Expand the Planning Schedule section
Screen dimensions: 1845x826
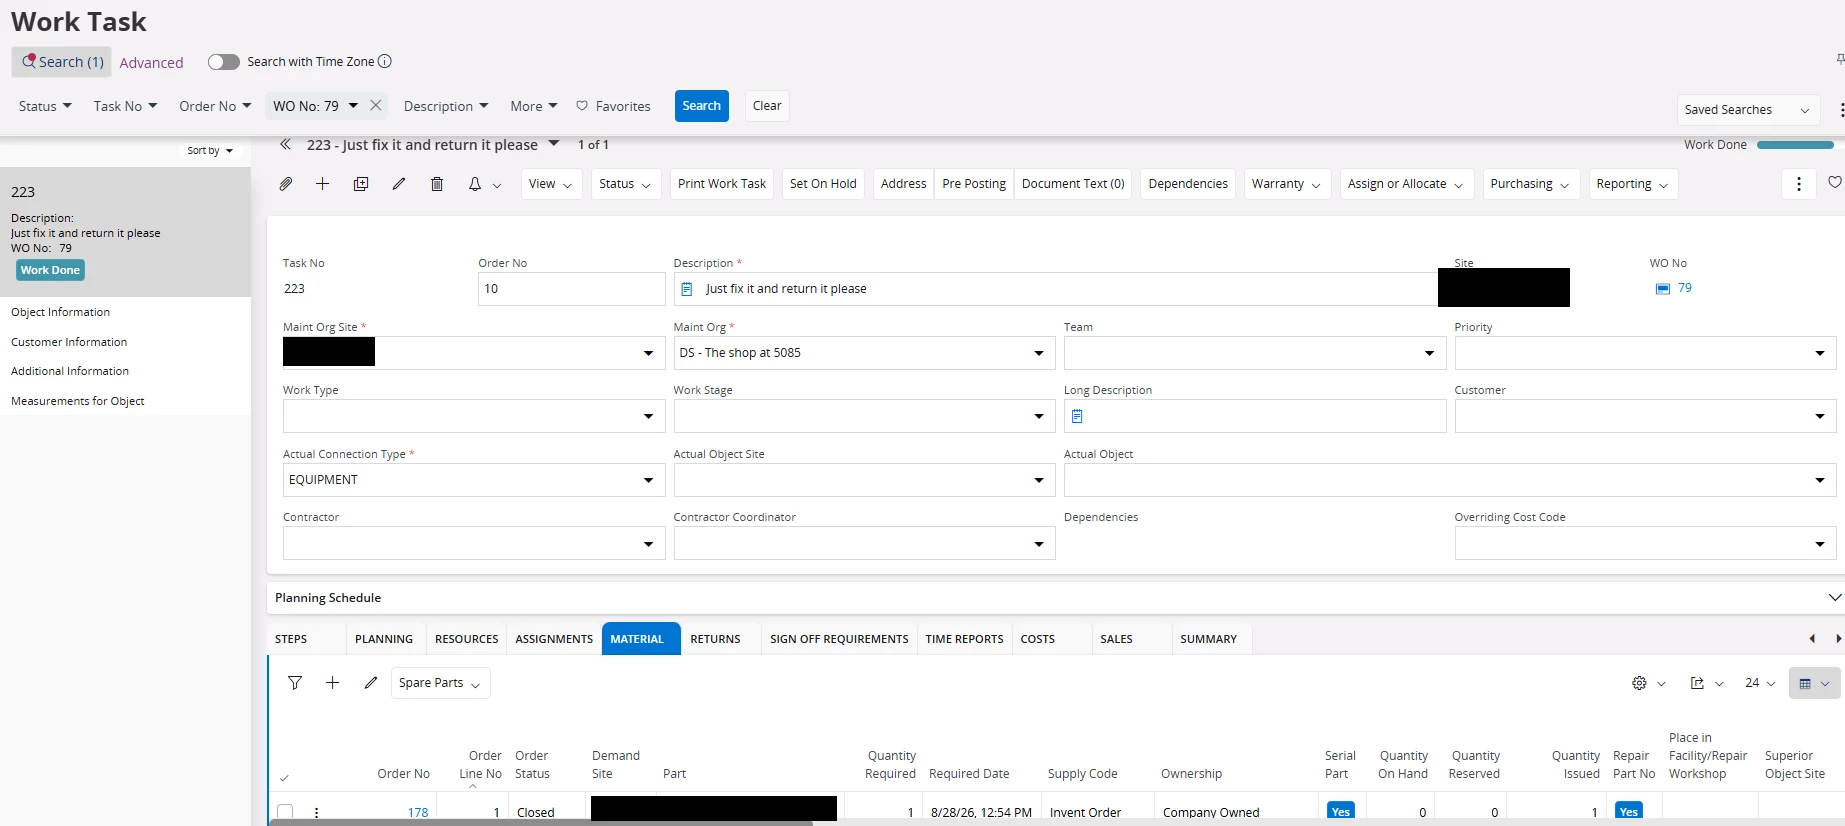1834,598
